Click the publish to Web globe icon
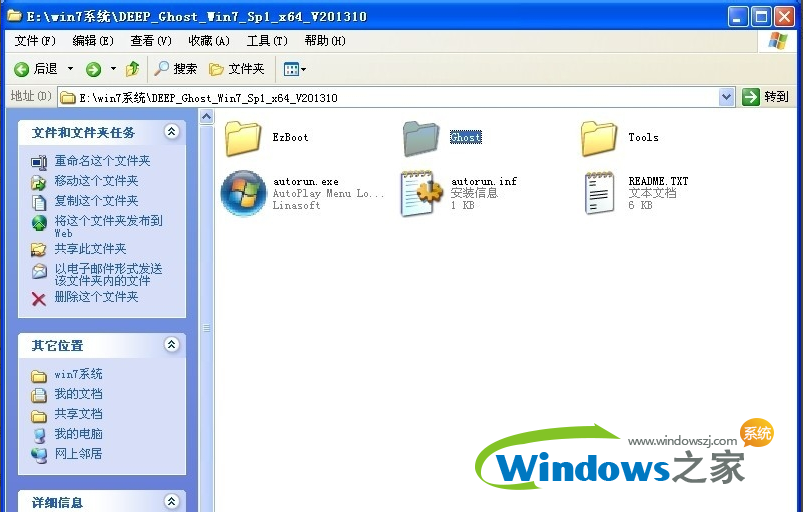Image resolution: width=803 pixels, height=512 pixels. [39, 223]
